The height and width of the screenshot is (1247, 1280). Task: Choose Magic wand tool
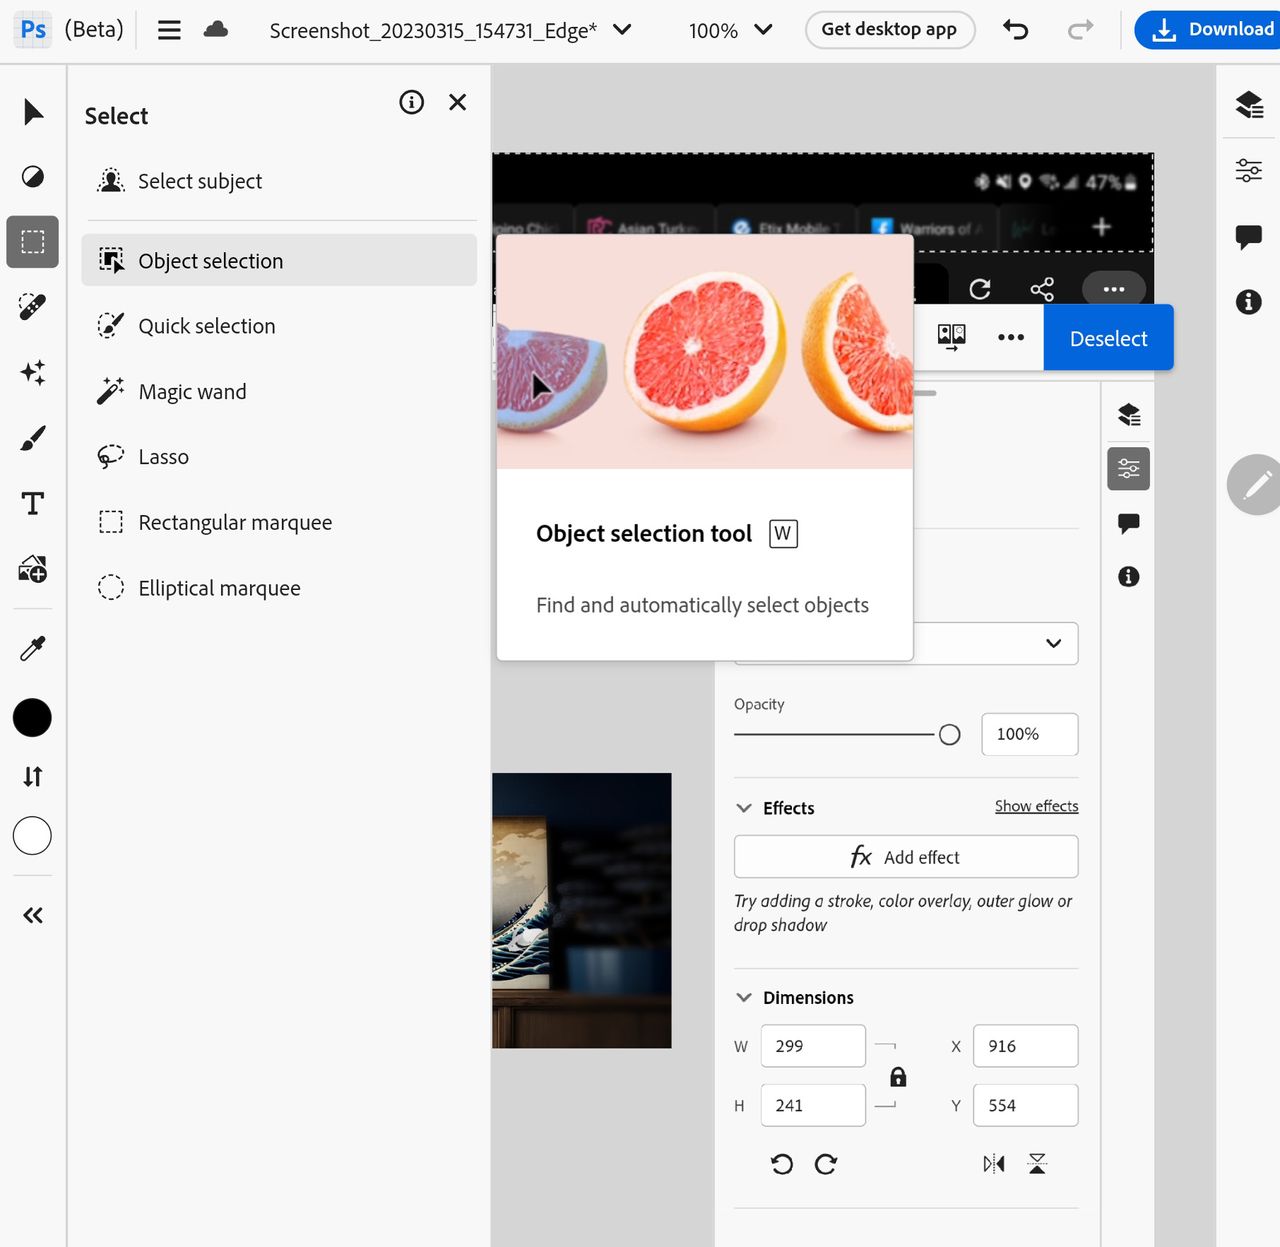pyautogui.click(x=279, y=391)
